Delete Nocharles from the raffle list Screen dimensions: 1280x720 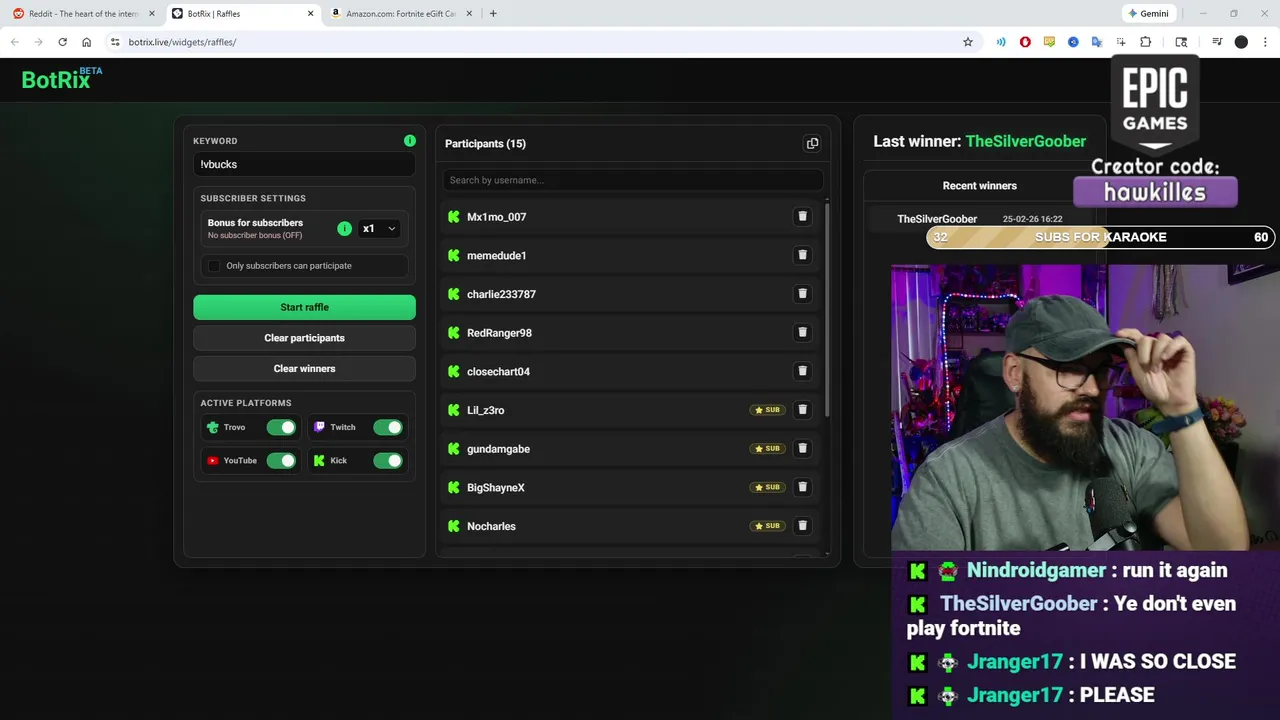(x=802, y=525)
